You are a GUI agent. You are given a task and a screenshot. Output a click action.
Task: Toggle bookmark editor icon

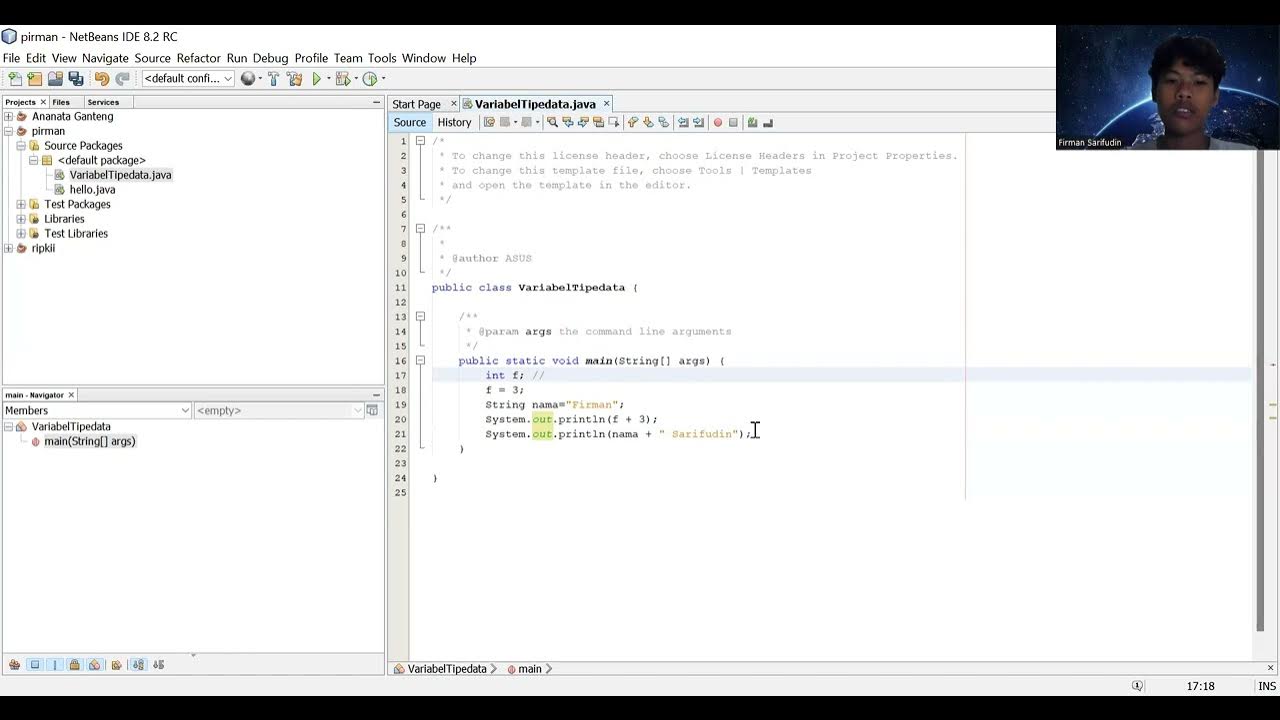click(663, 122)
